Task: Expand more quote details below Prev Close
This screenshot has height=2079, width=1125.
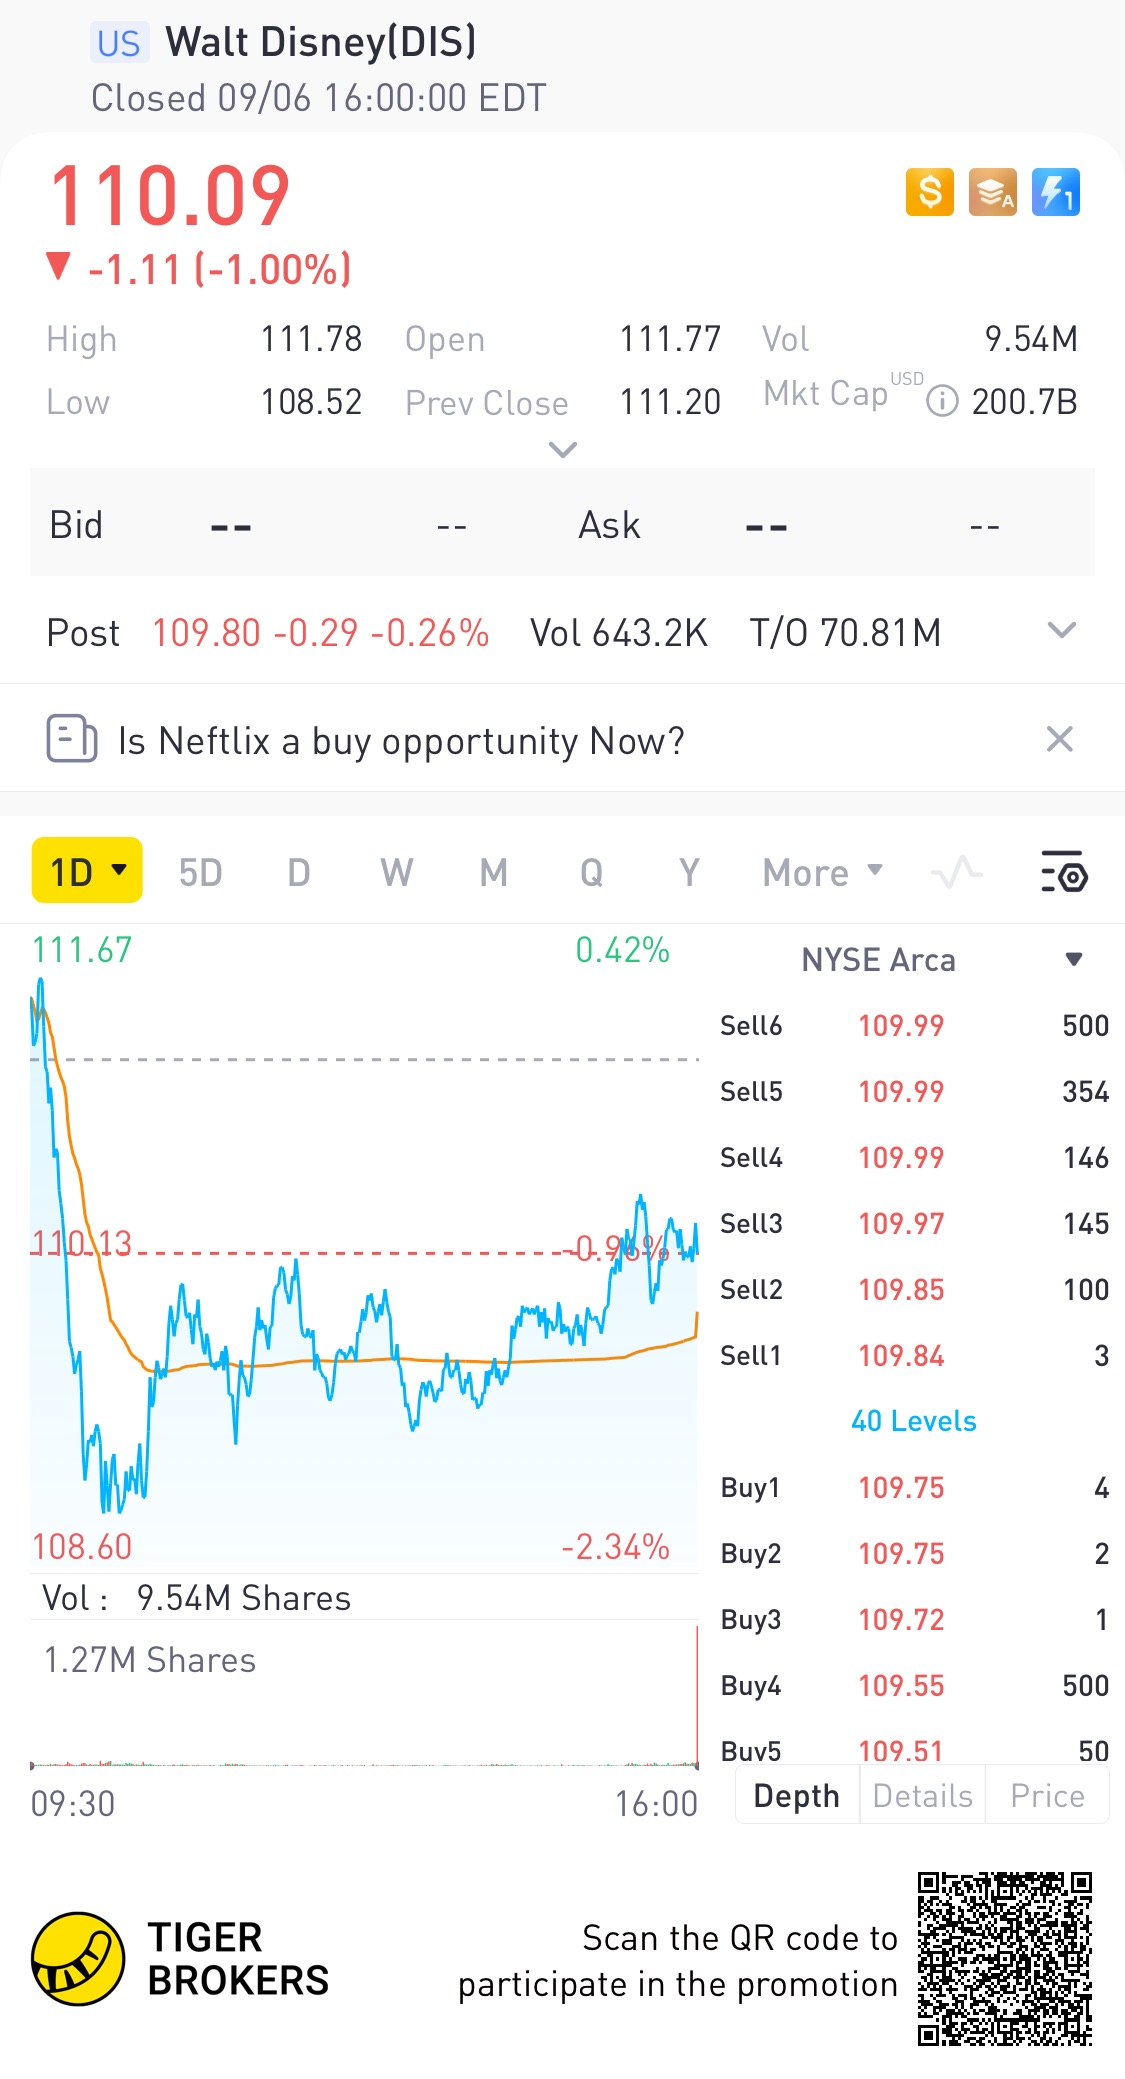Action: 563,450
